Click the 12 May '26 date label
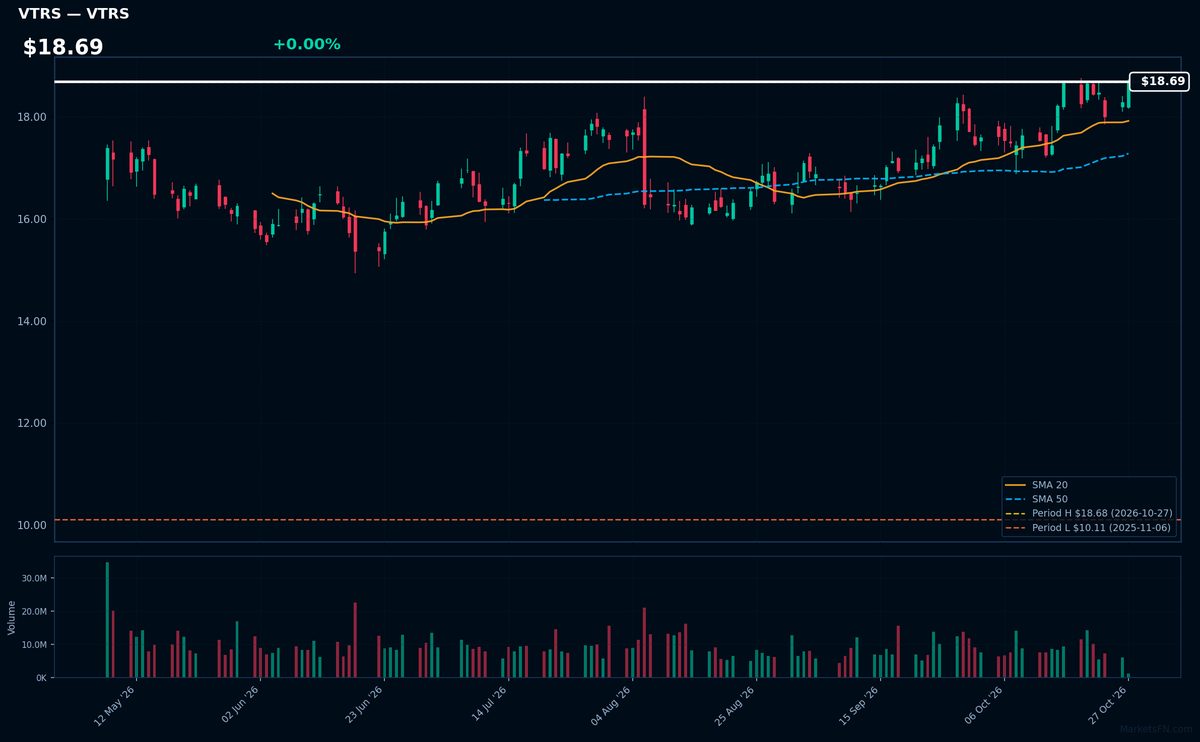This screenshot has height=742, width=1200. point(115,706)
